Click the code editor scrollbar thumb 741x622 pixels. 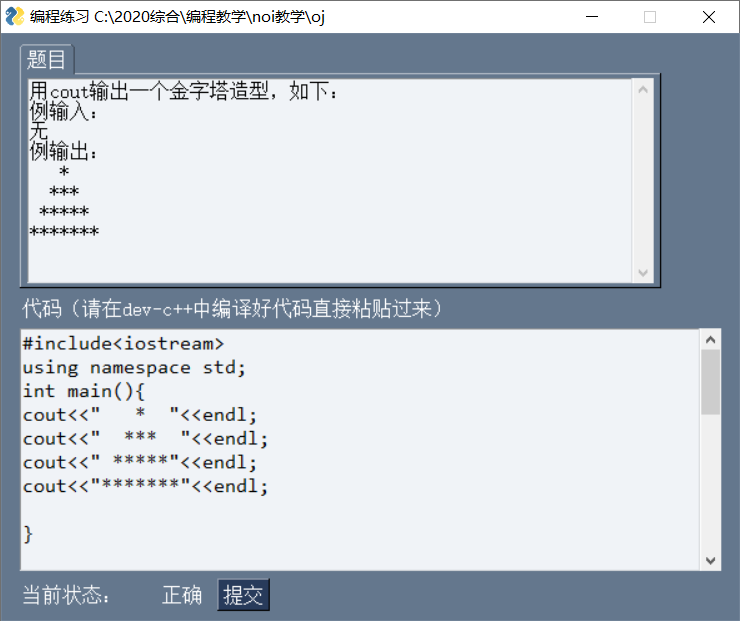(x=710, y=382)
